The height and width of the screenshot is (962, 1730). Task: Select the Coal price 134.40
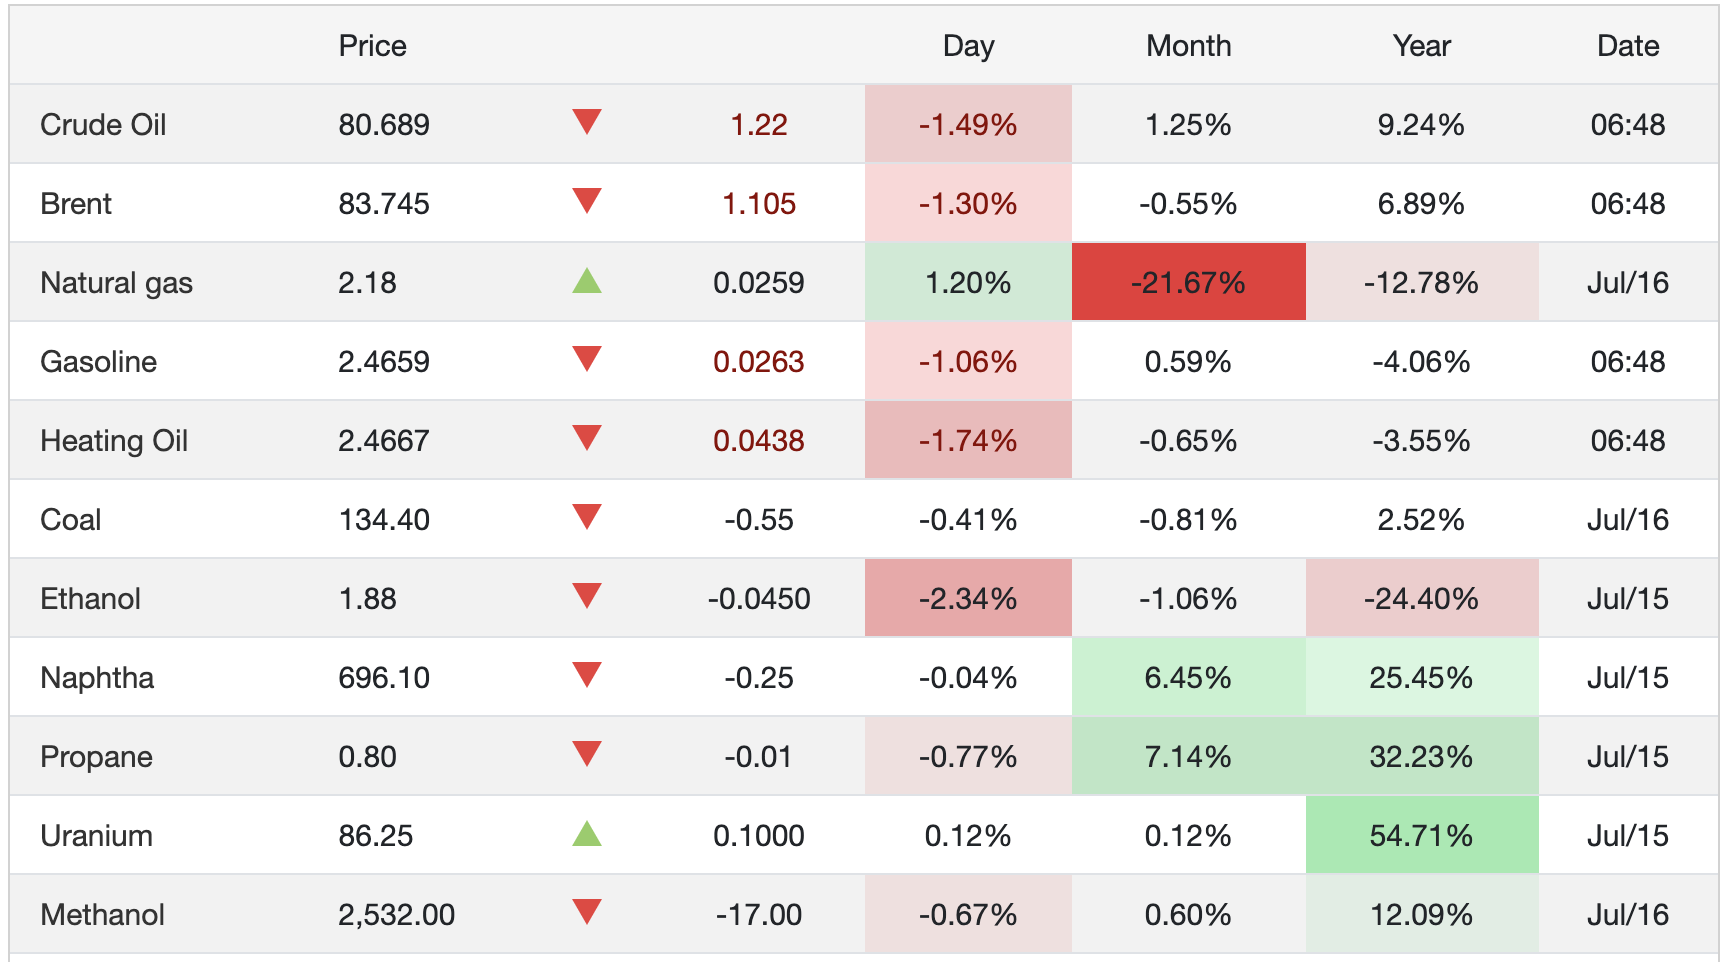coord(384,520)
